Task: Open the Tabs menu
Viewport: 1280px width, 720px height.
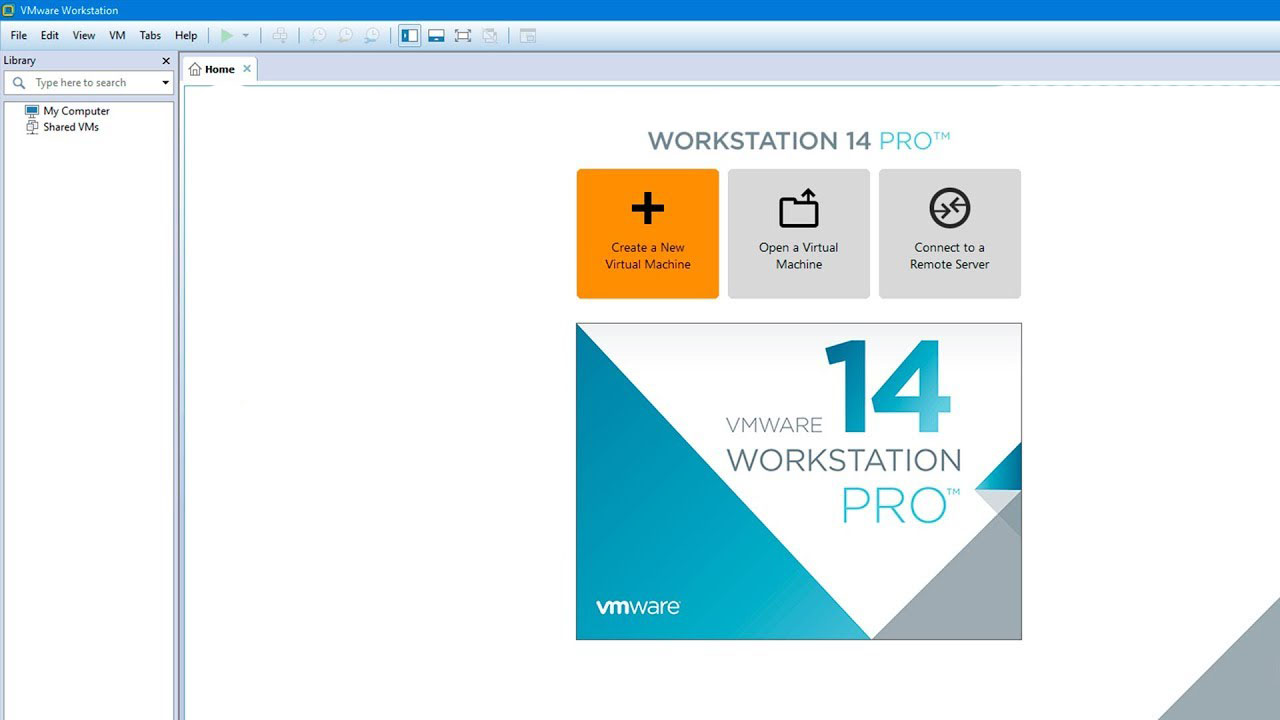Action: (x=150, y=35)
